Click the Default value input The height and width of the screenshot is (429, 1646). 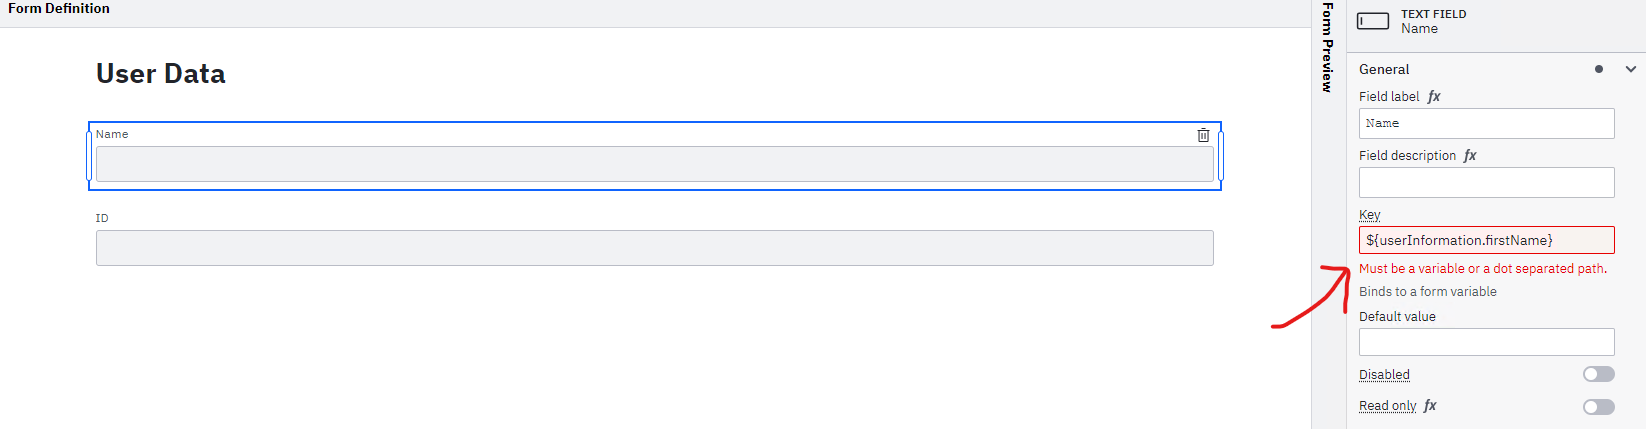1486,342
